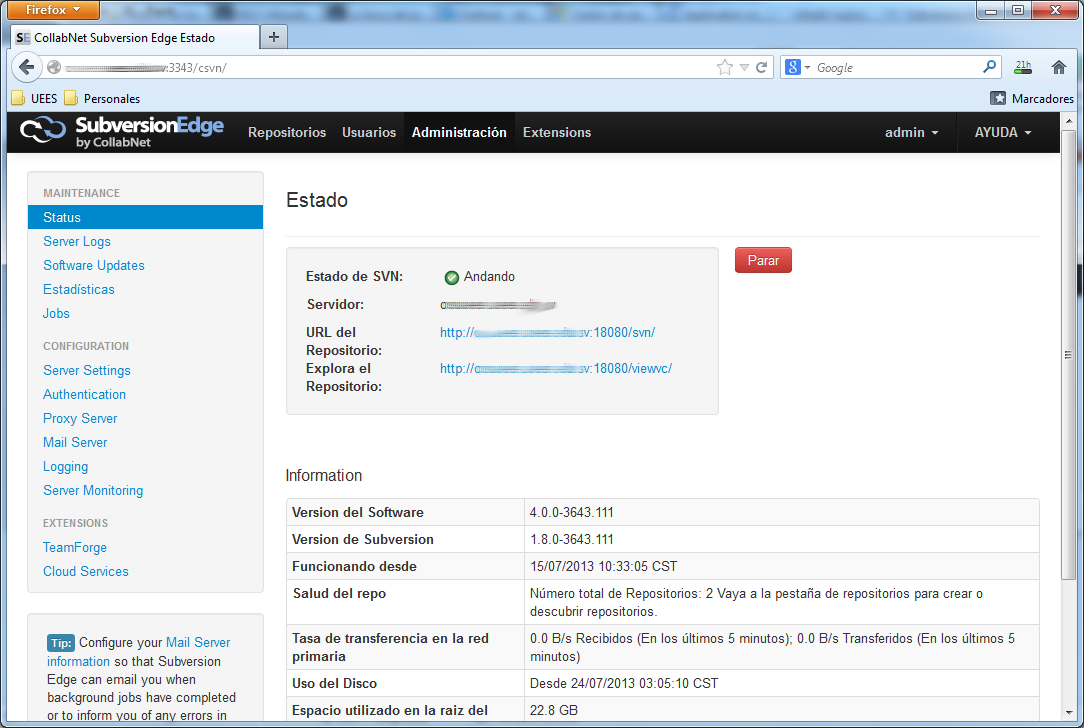This screenshot has height=728, width=1084.
Task: Click the software version value 4.0.0-3643.111
Action: pos(572,512)
